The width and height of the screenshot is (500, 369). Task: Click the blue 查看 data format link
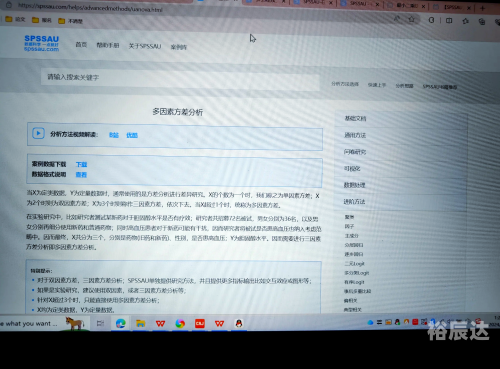(x=81, y=174)
